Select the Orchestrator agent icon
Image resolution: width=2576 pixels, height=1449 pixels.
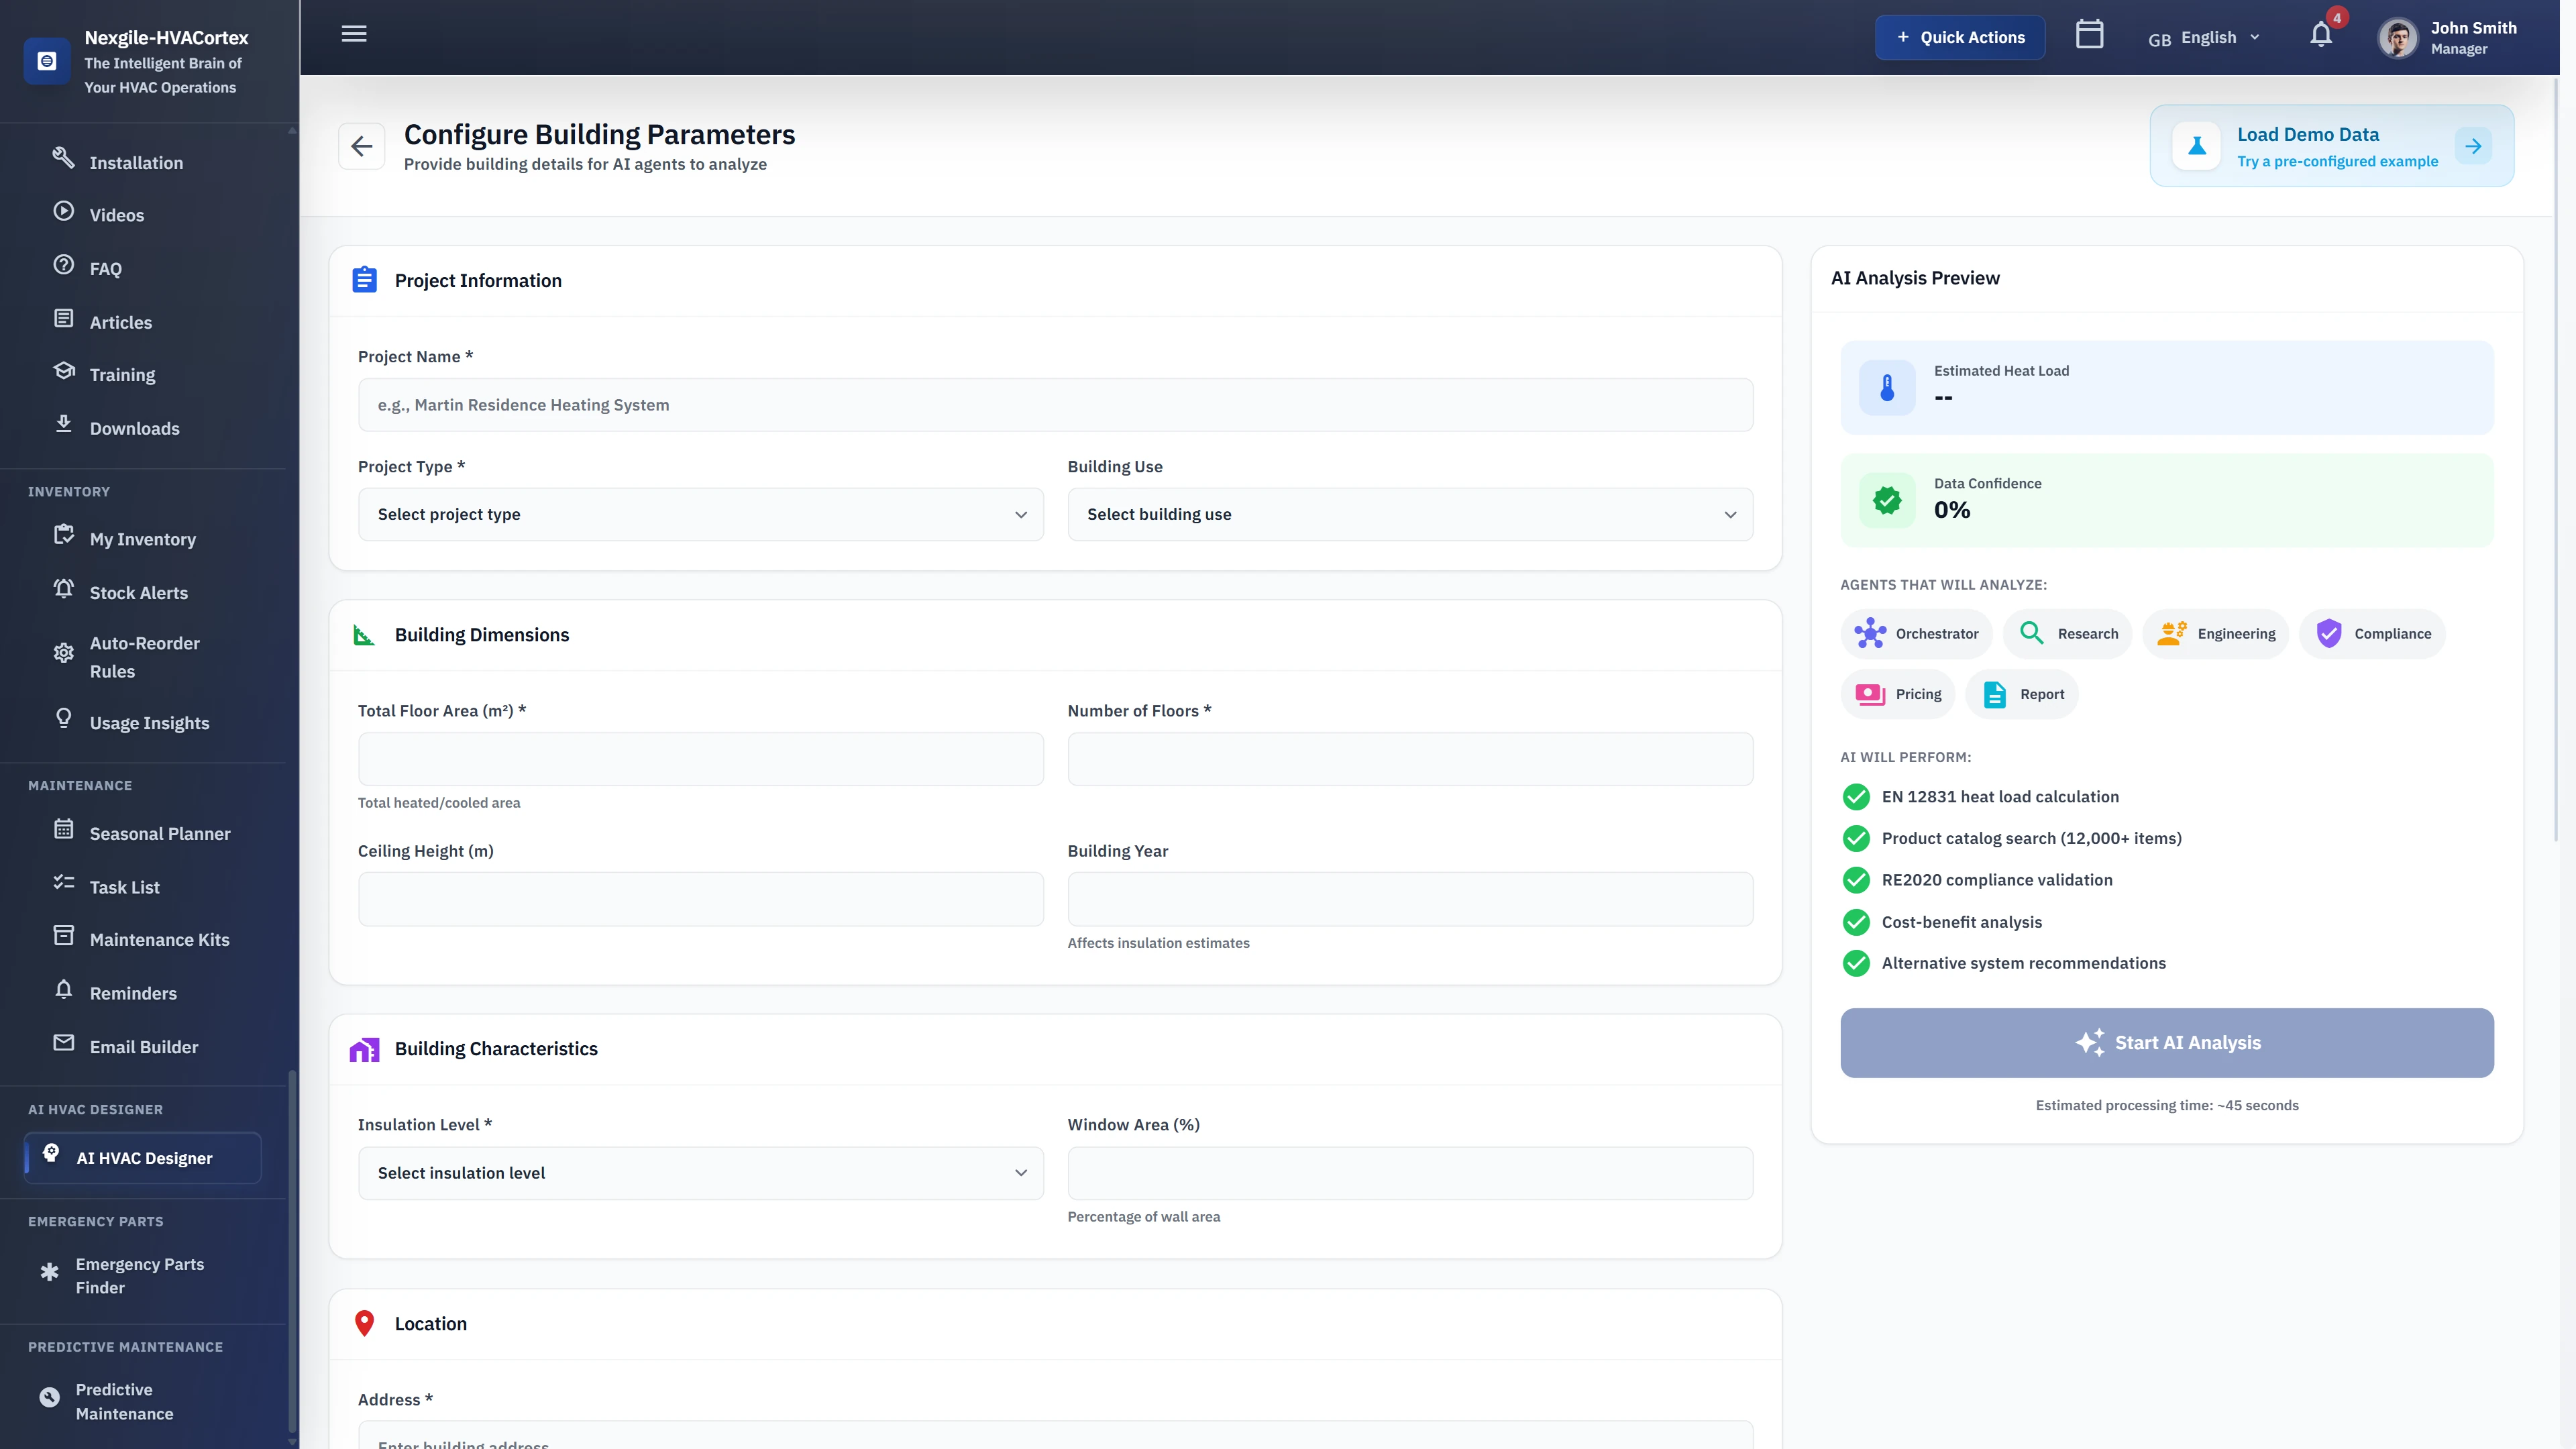pos(1870,633)
